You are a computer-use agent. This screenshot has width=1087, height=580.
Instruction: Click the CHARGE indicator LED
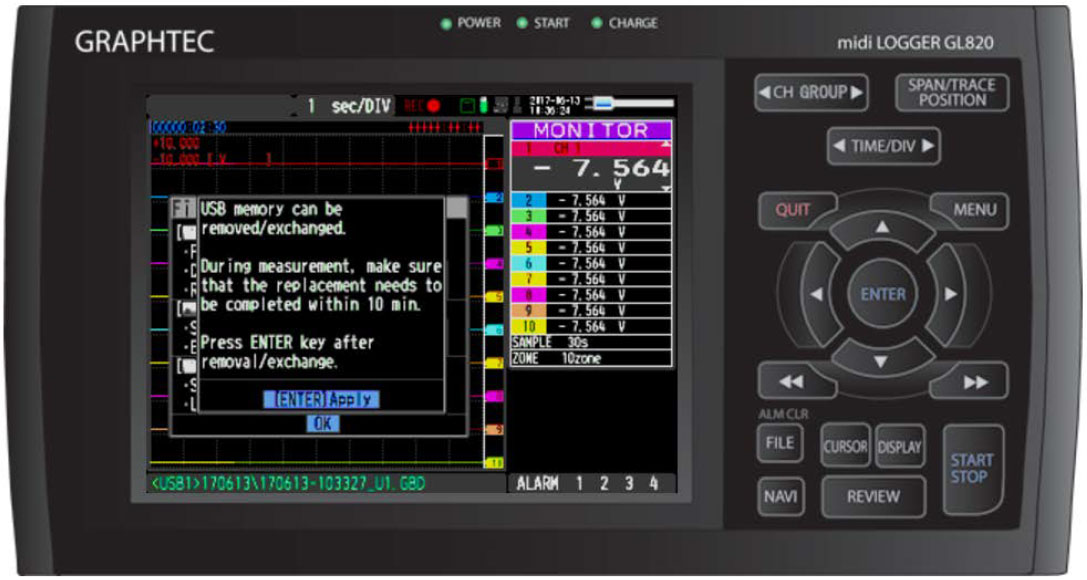click(x=597, y=24)
